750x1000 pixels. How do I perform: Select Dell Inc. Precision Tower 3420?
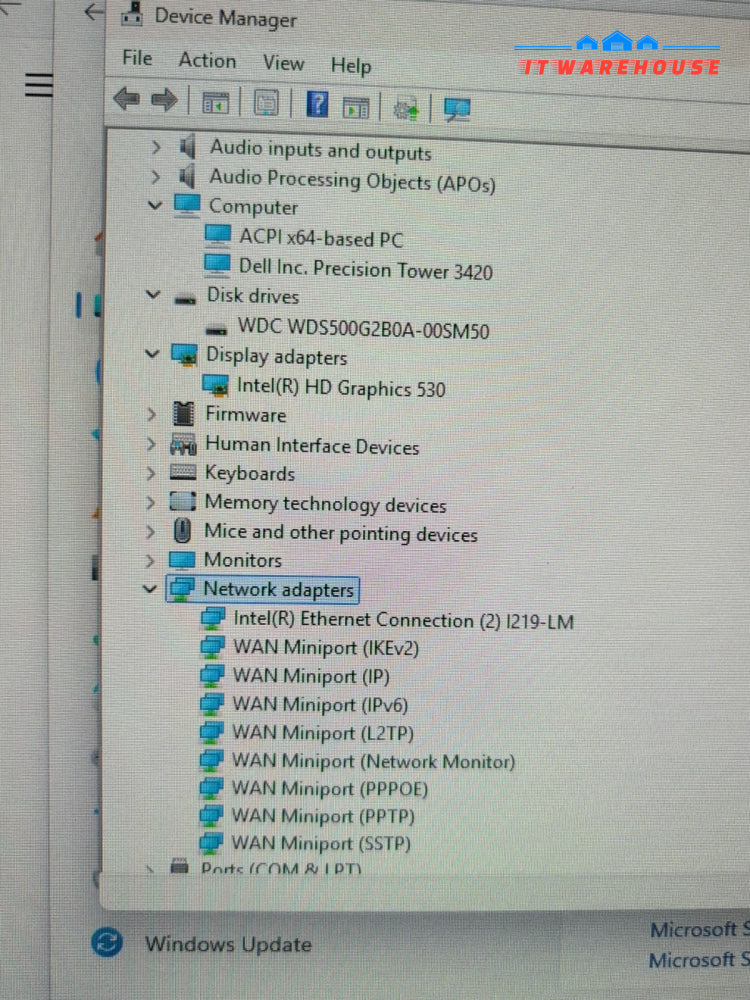[x=365, y=268]
